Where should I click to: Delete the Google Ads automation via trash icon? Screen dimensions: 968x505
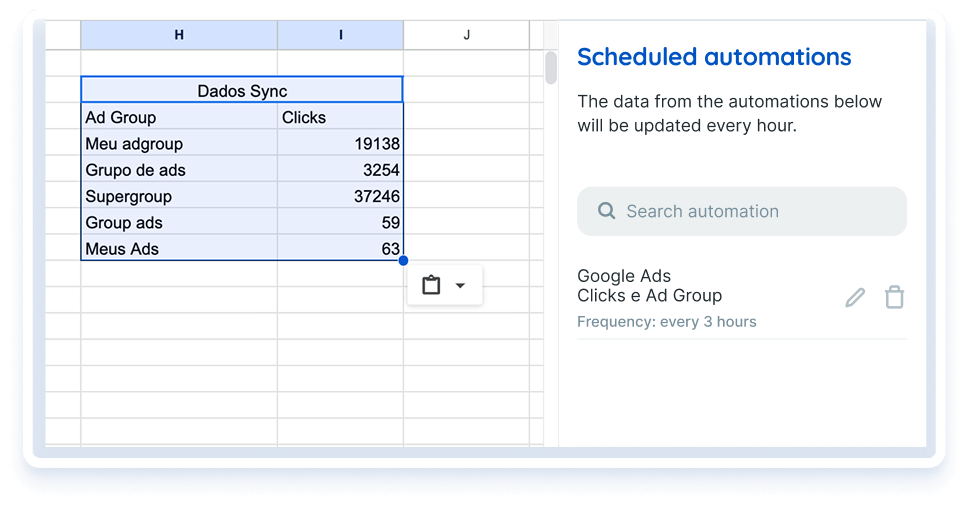(894, 297)
